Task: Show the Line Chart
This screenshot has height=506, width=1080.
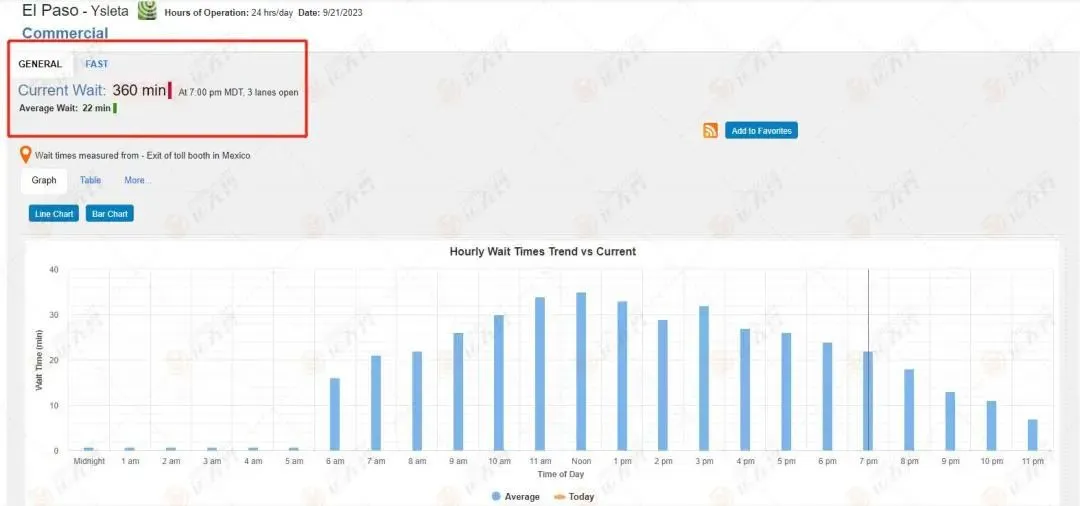Action: [x=54, y=214]
